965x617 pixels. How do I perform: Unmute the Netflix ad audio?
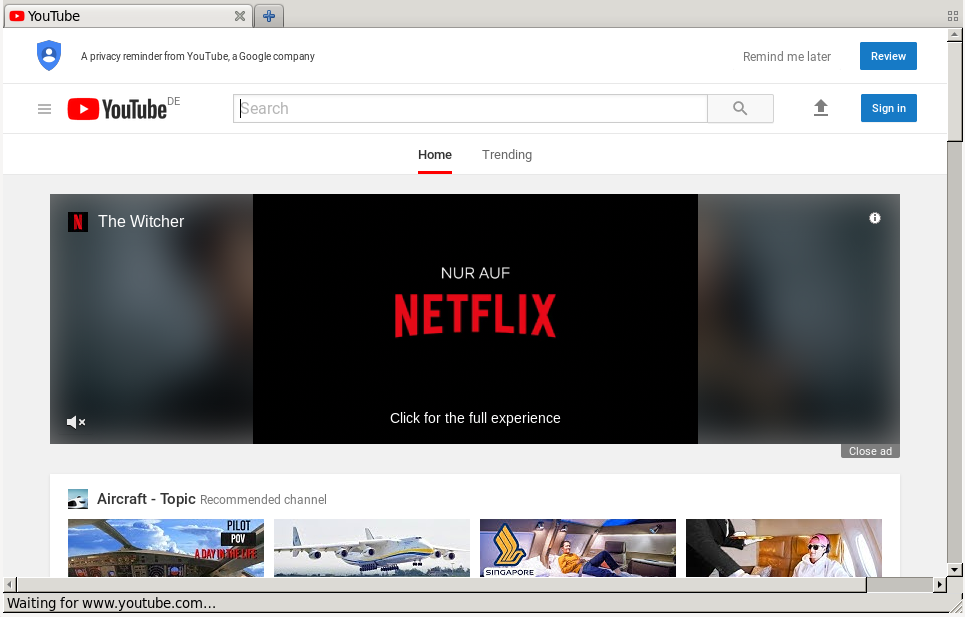tap(76, 422)
